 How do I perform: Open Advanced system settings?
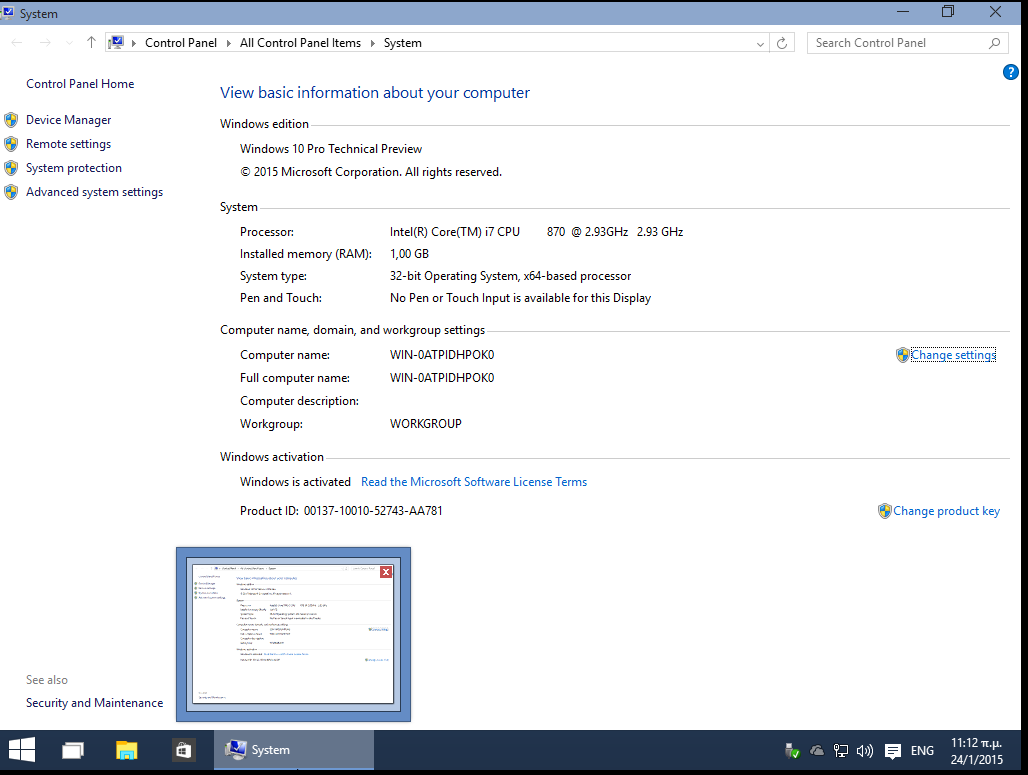point(94,192)
